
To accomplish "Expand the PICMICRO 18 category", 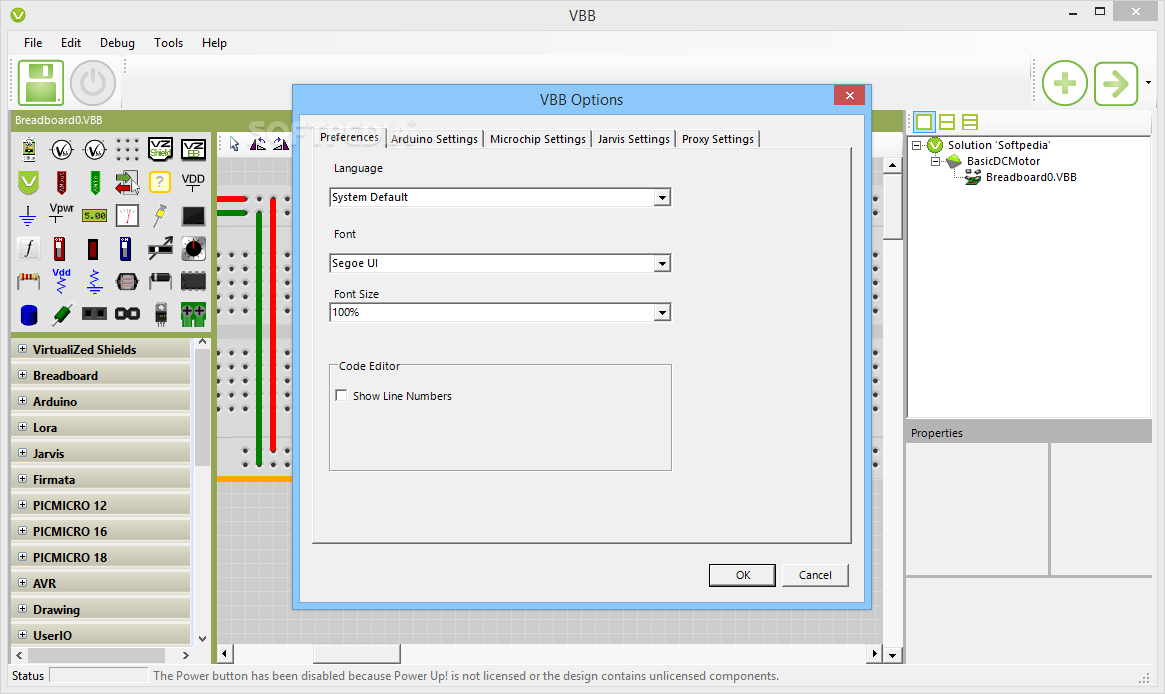I will coord(22,557).
